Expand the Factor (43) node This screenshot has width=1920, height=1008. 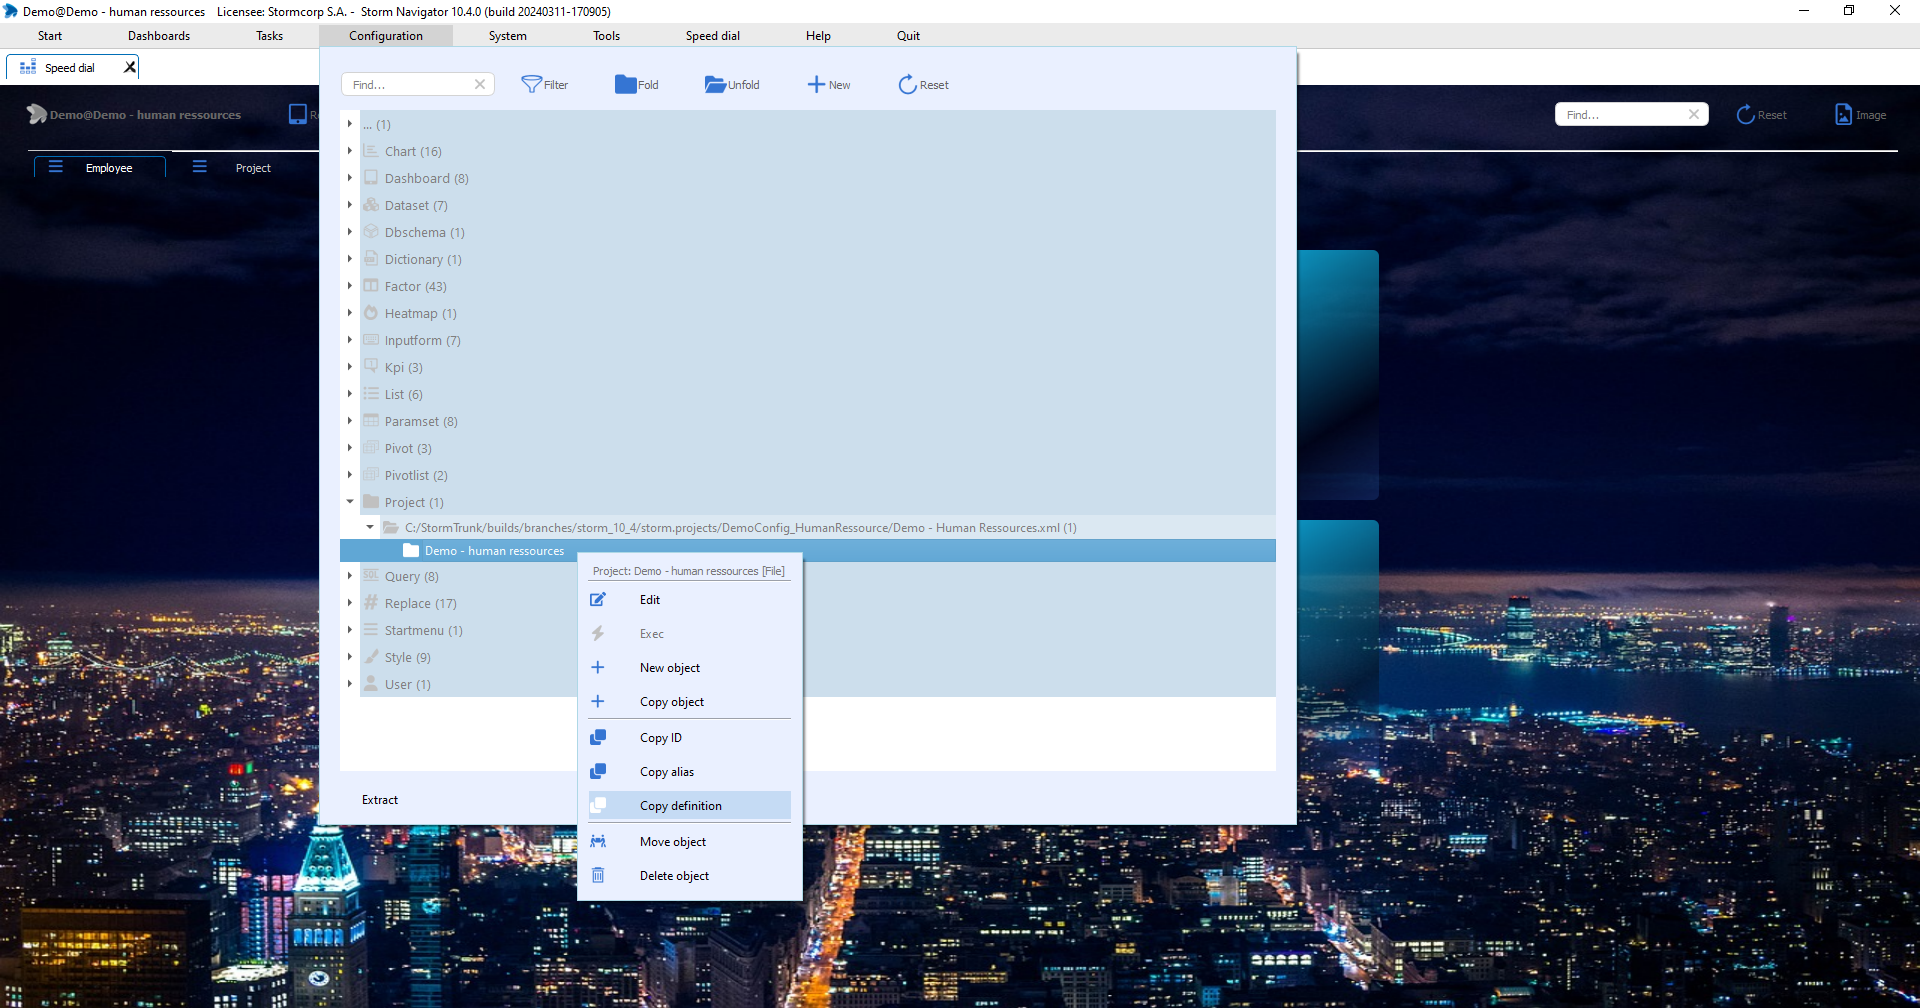coord(350,286)
